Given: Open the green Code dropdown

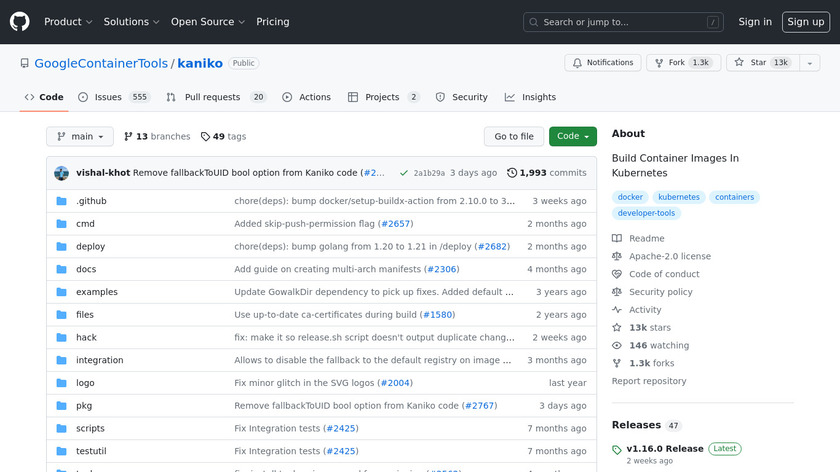Looking at the screenshot, I should point(572,137).
